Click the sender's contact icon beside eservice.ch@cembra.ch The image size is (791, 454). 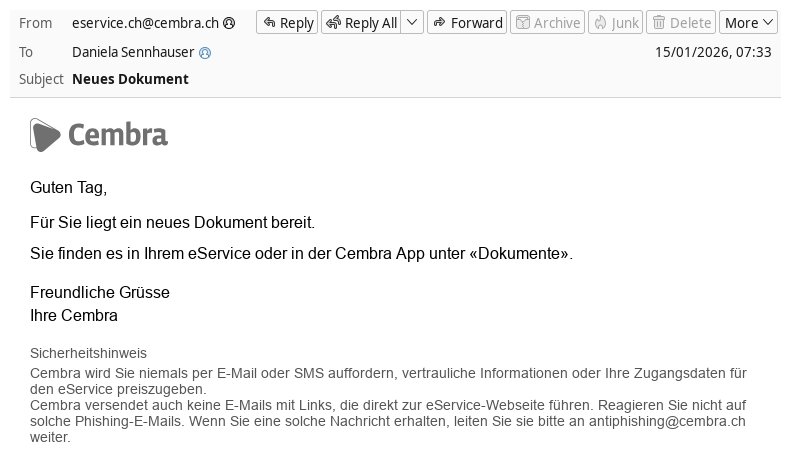point(229,23)
